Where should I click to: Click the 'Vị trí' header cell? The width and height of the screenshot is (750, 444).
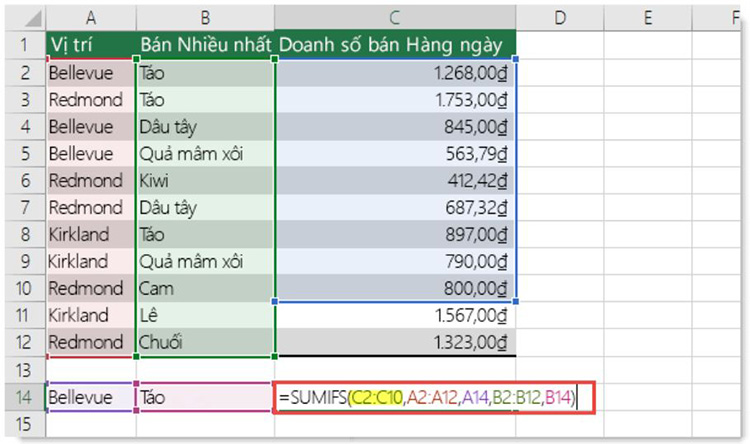(91, 45)
